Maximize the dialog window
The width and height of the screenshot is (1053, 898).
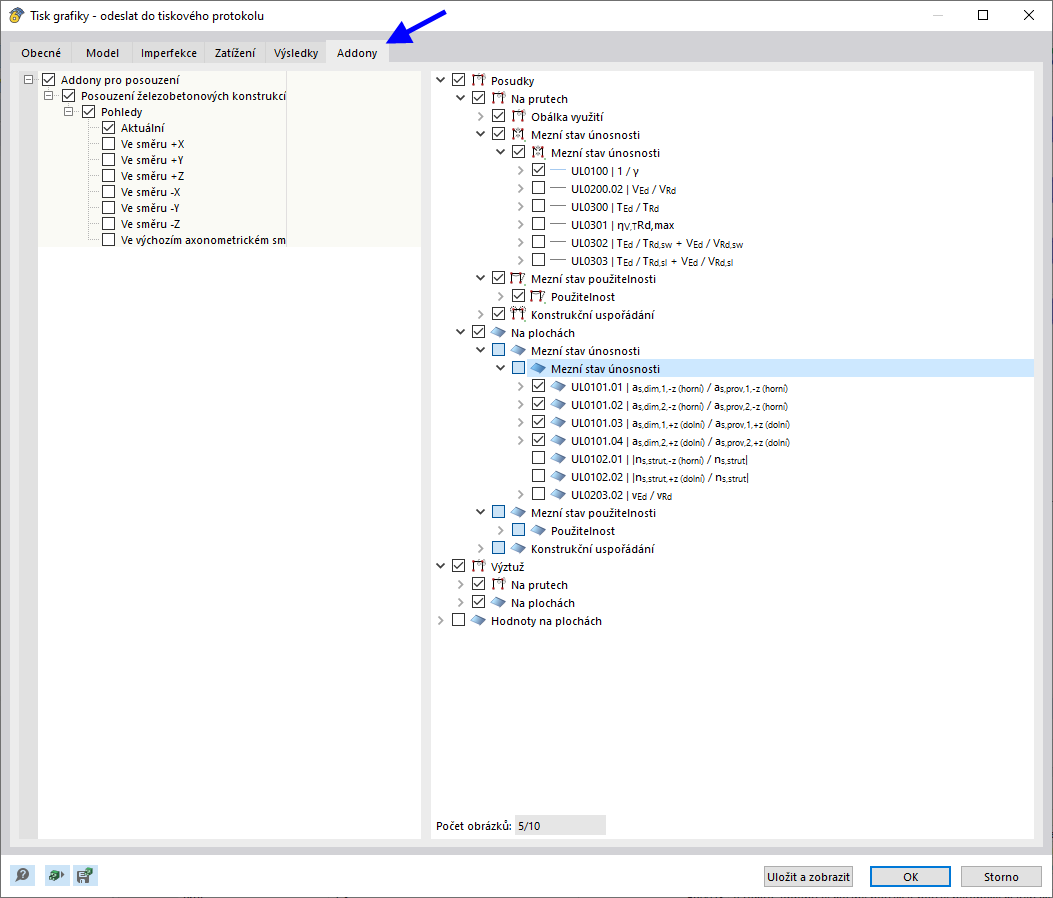[982, 15]
